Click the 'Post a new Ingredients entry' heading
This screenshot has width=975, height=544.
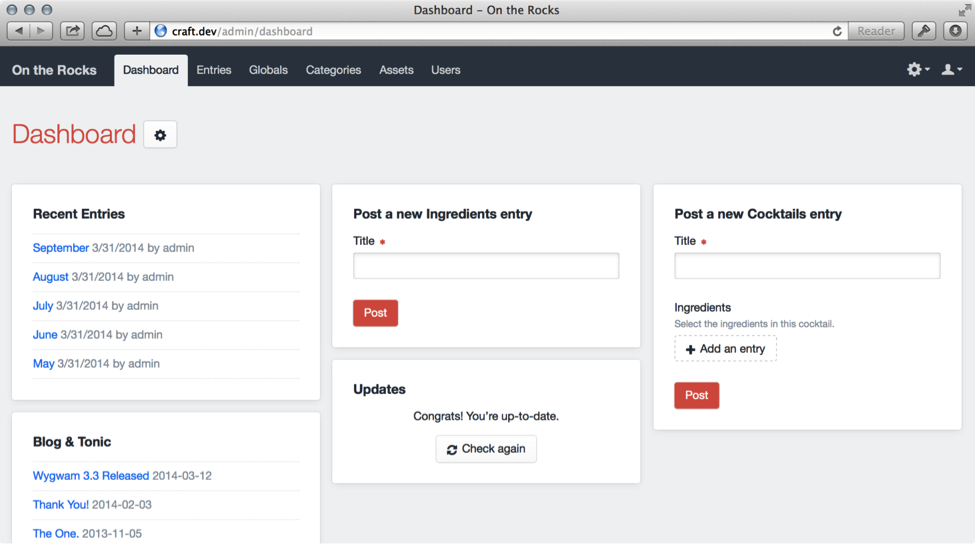(443, 214)
